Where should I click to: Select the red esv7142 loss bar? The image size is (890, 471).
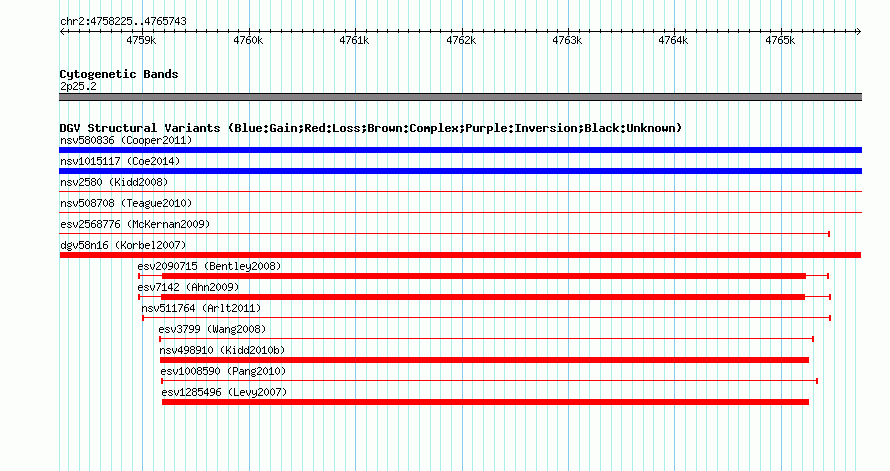pyautogui.click(x=483, y=297)
